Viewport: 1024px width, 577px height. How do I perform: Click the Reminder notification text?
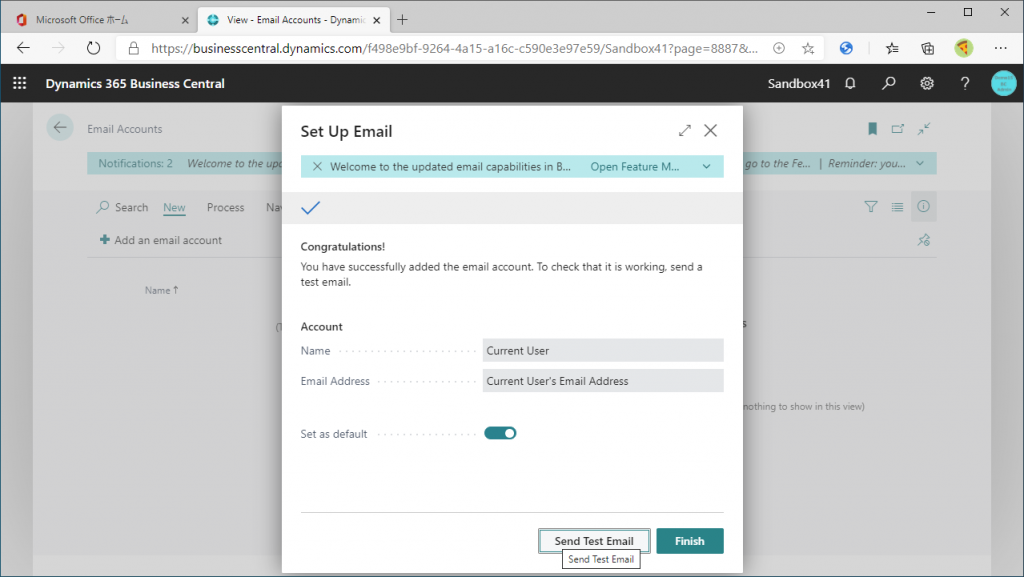click(x=867, y=163)
